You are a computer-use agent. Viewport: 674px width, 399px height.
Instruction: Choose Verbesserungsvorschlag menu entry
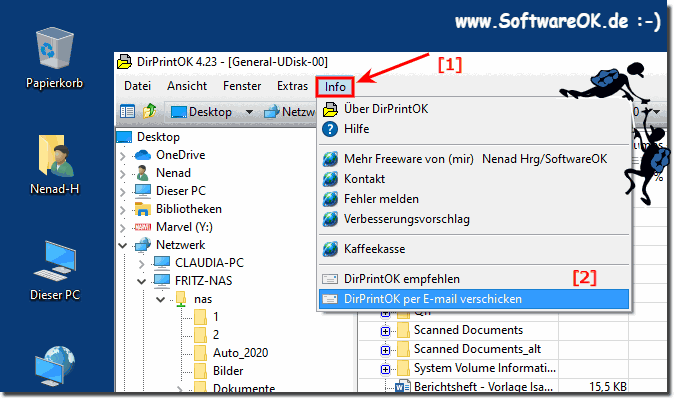tap(474, 219)
